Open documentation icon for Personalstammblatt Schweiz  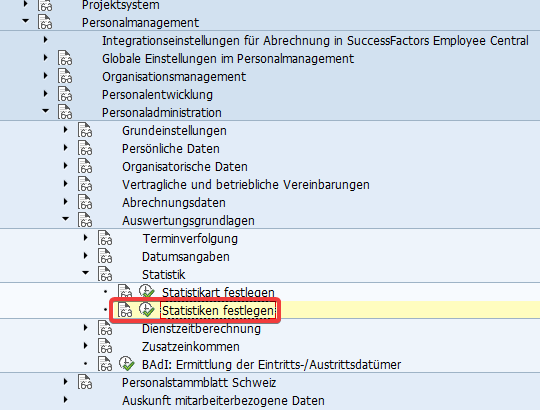[x=85, y=382]
